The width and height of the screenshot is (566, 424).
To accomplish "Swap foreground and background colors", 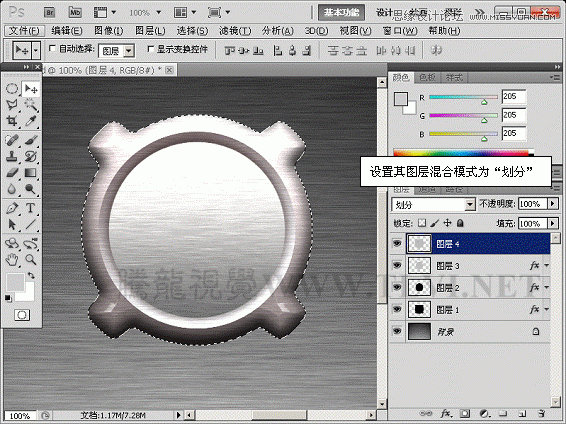I will coord(31,275).
